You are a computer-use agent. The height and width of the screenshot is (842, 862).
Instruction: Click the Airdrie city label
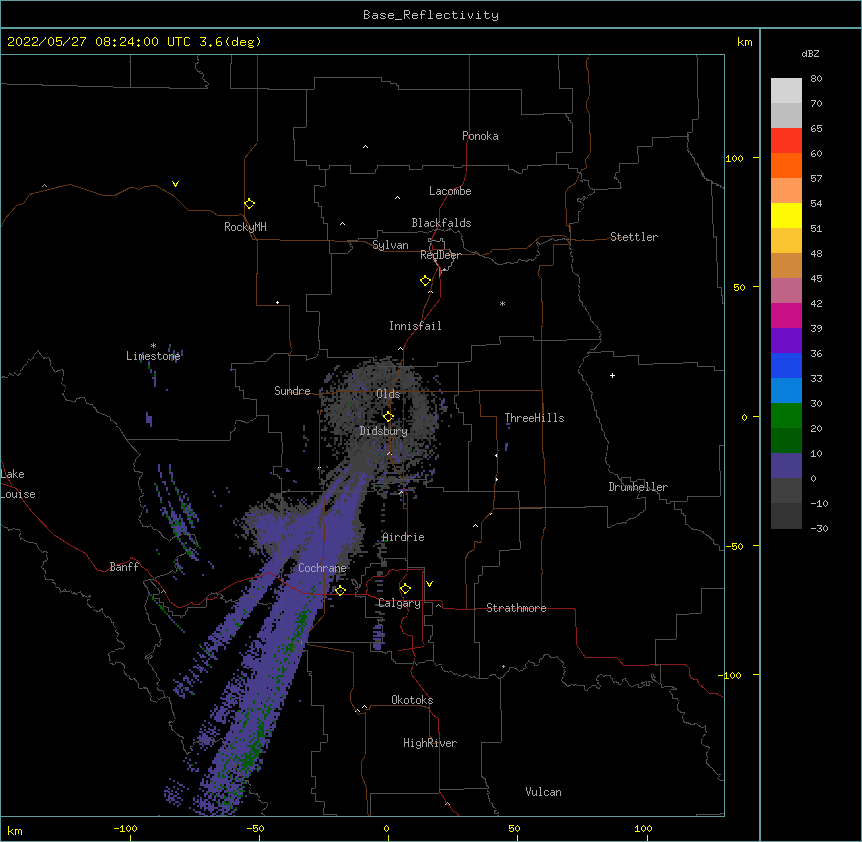coord(403,537)
